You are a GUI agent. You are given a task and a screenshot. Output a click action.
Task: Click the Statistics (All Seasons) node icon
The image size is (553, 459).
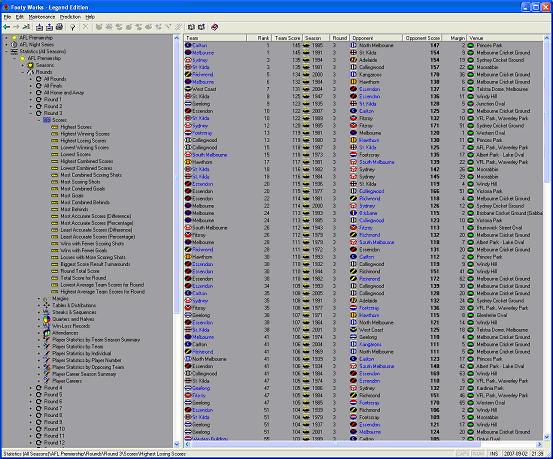14,52
